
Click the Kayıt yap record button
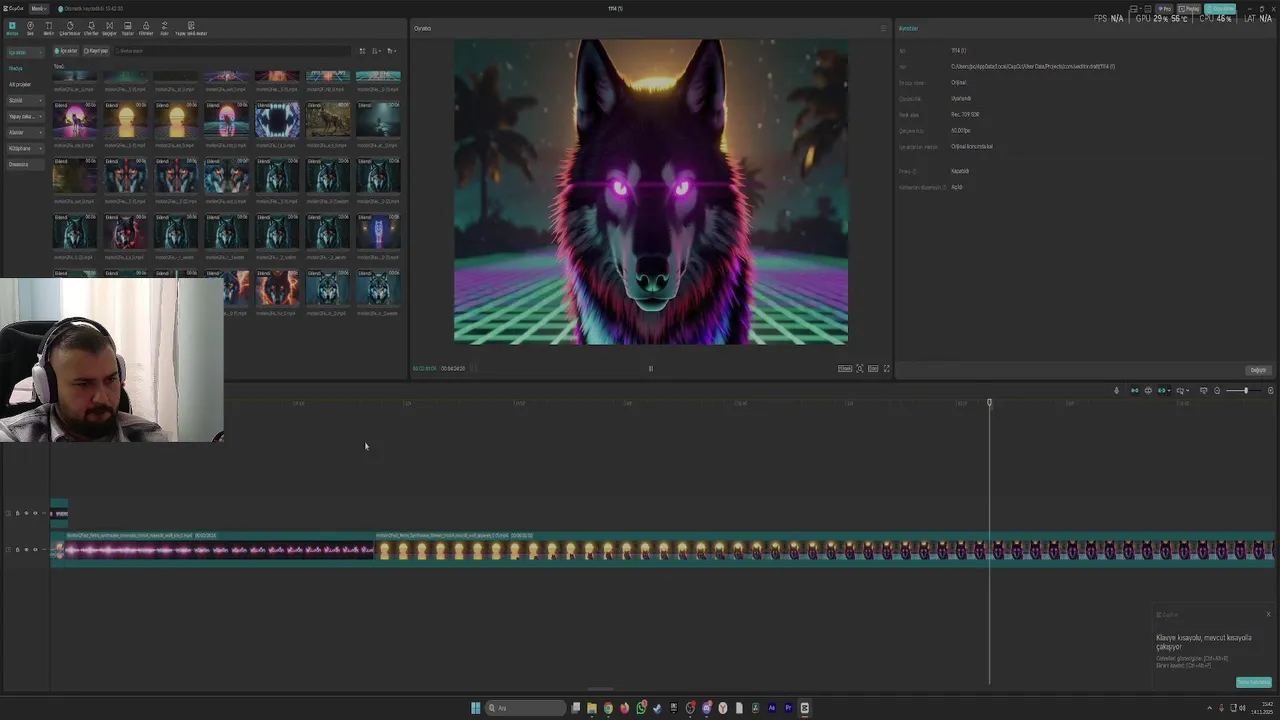point(96,51)
